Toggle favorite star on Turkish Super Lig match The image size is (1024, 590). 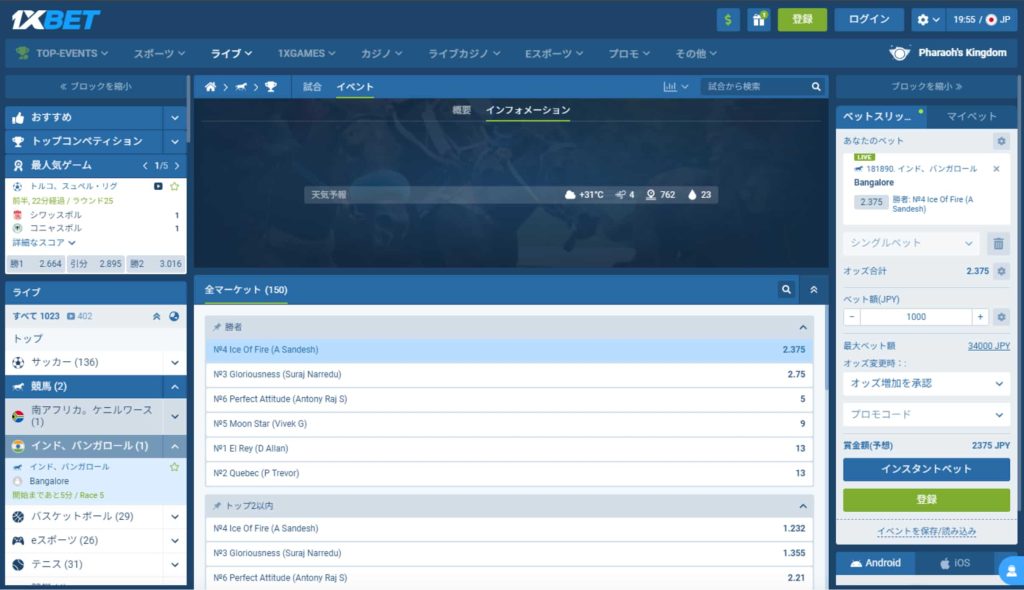(175, 187)
